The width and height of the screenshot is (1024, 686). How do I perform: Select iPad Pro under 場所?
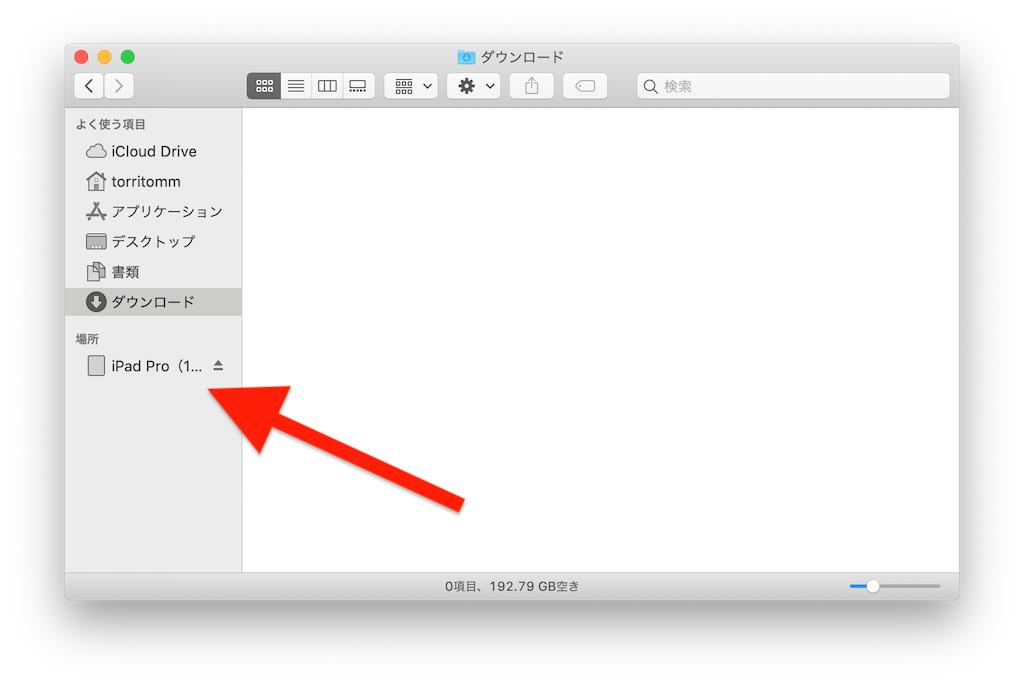pyautogui.click(x=148, y=365)
